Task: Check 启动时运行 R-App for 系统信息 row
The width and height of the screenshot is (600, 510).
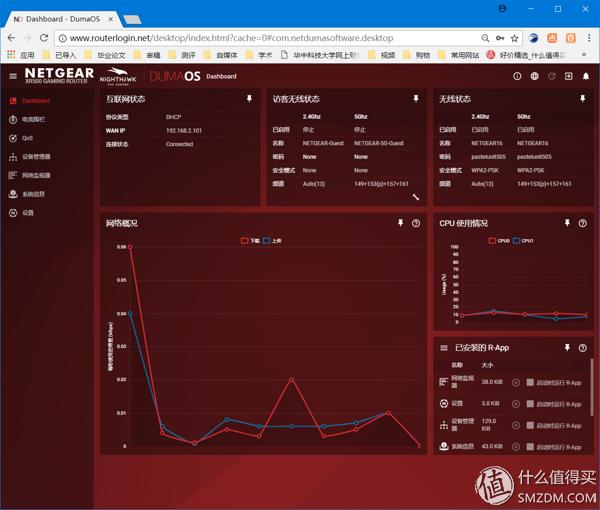Action: click(530, 446)
